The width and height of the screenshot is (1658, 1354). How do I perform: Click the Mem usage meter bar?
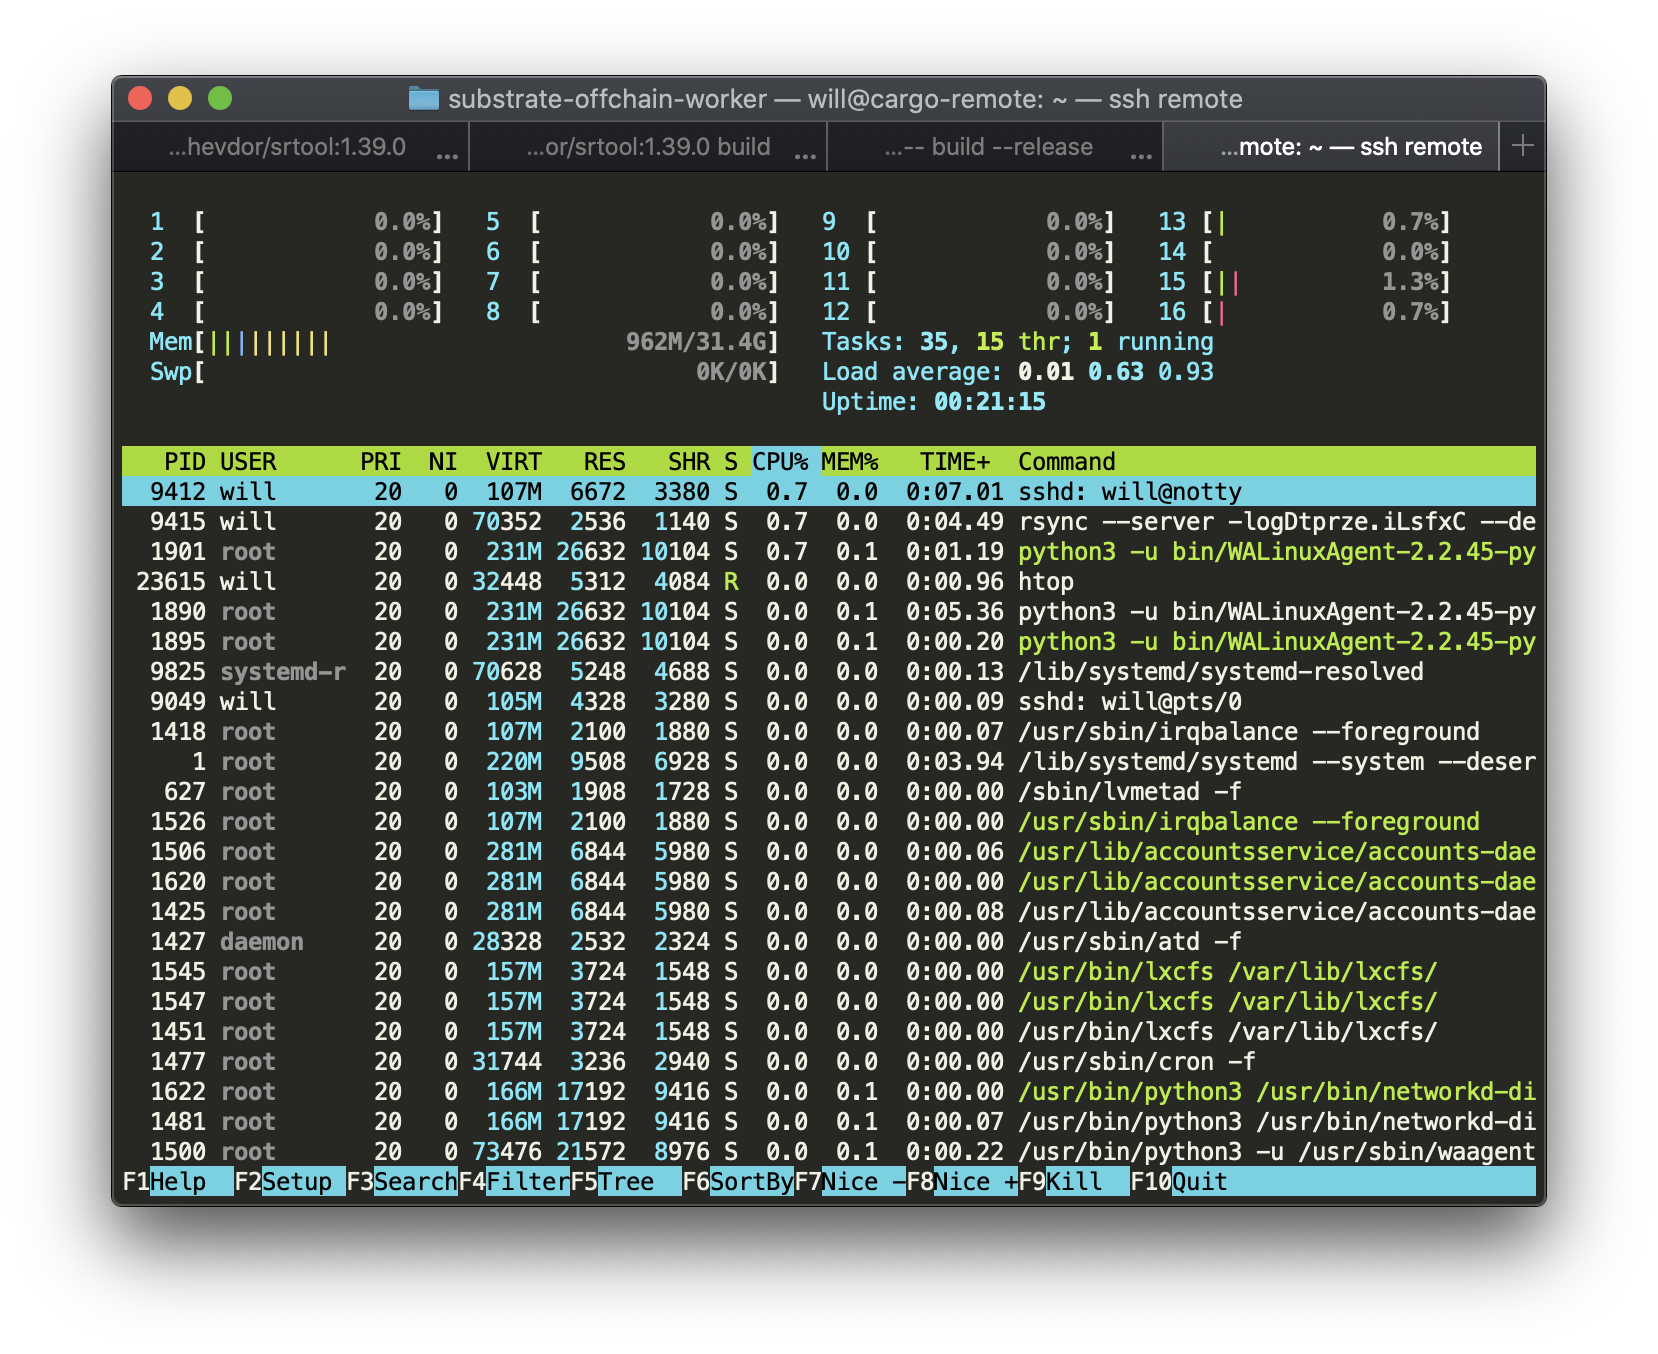463,342
